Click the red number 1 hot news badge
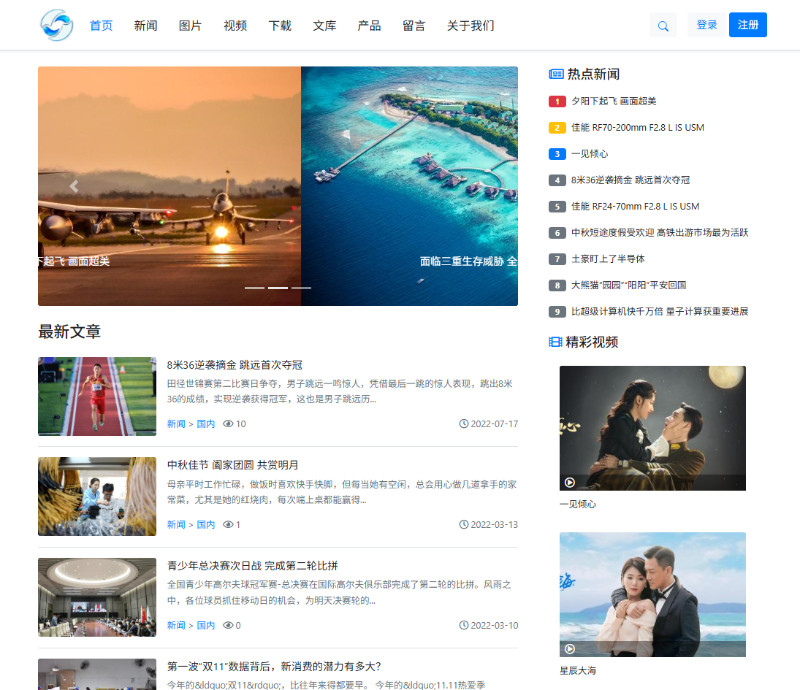Screen dimensions: 800x690 pos(557,101)
